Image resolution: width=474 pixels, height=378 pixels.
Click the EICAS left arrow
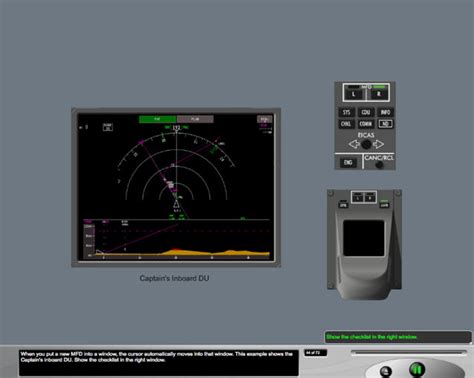(354, 144)
